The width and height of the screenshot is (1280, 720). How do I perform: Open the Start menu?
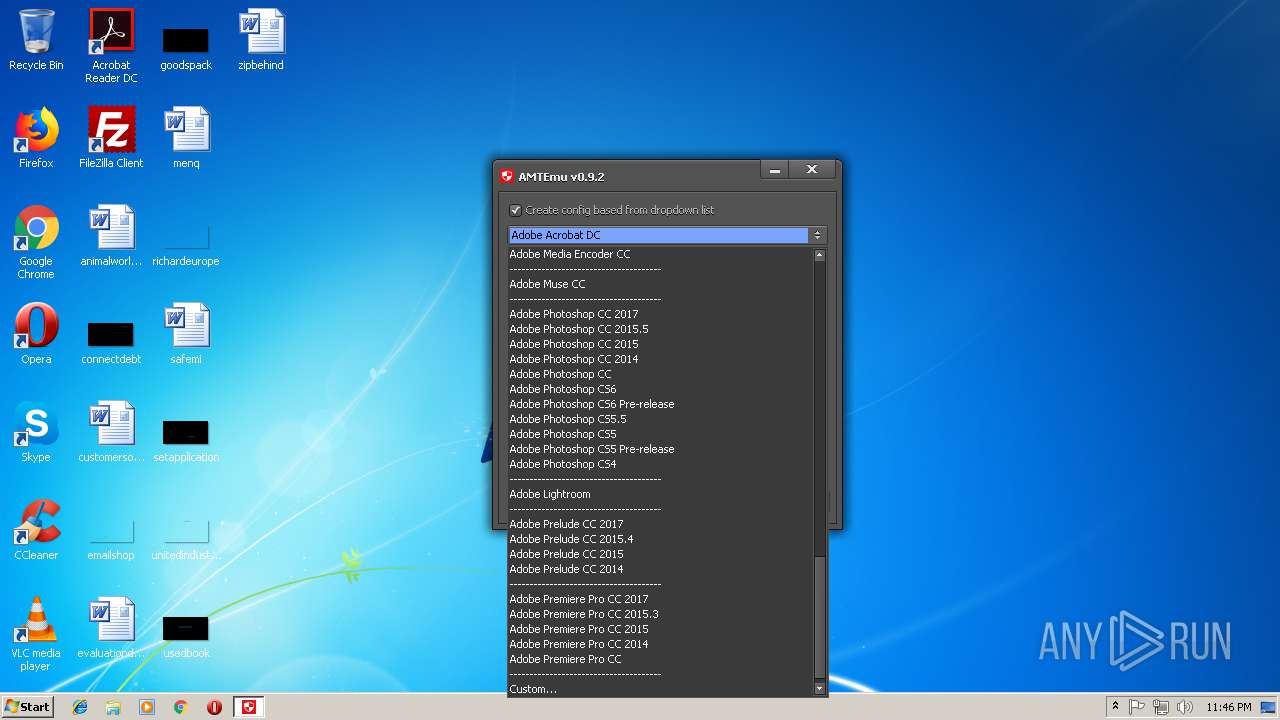tap(27, 707)
